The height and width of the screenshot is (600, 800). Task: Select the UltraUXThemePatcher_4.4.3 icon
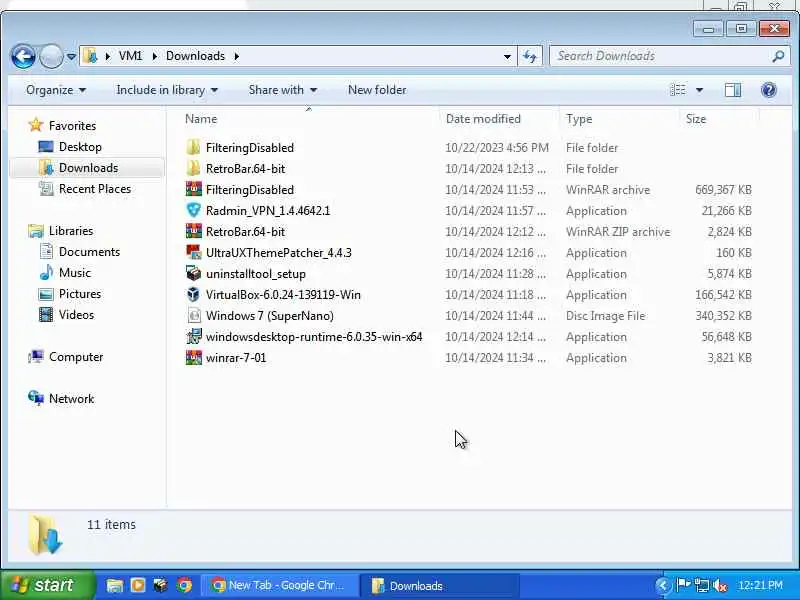tap(193, 252)
